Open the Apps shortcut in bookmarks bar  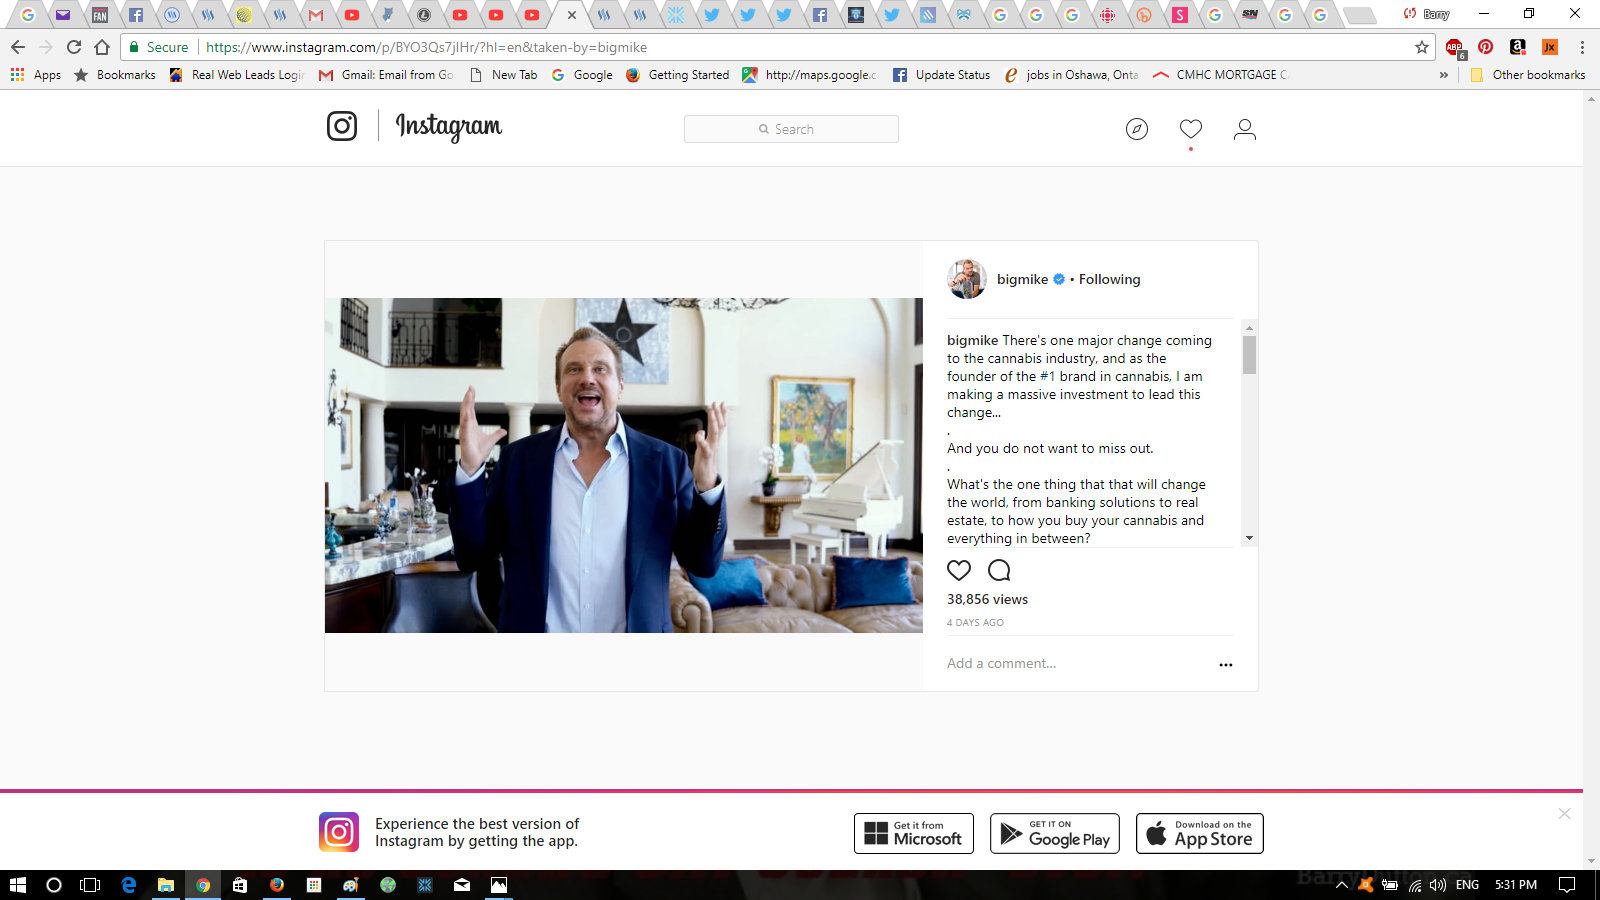tap(36, 75)
